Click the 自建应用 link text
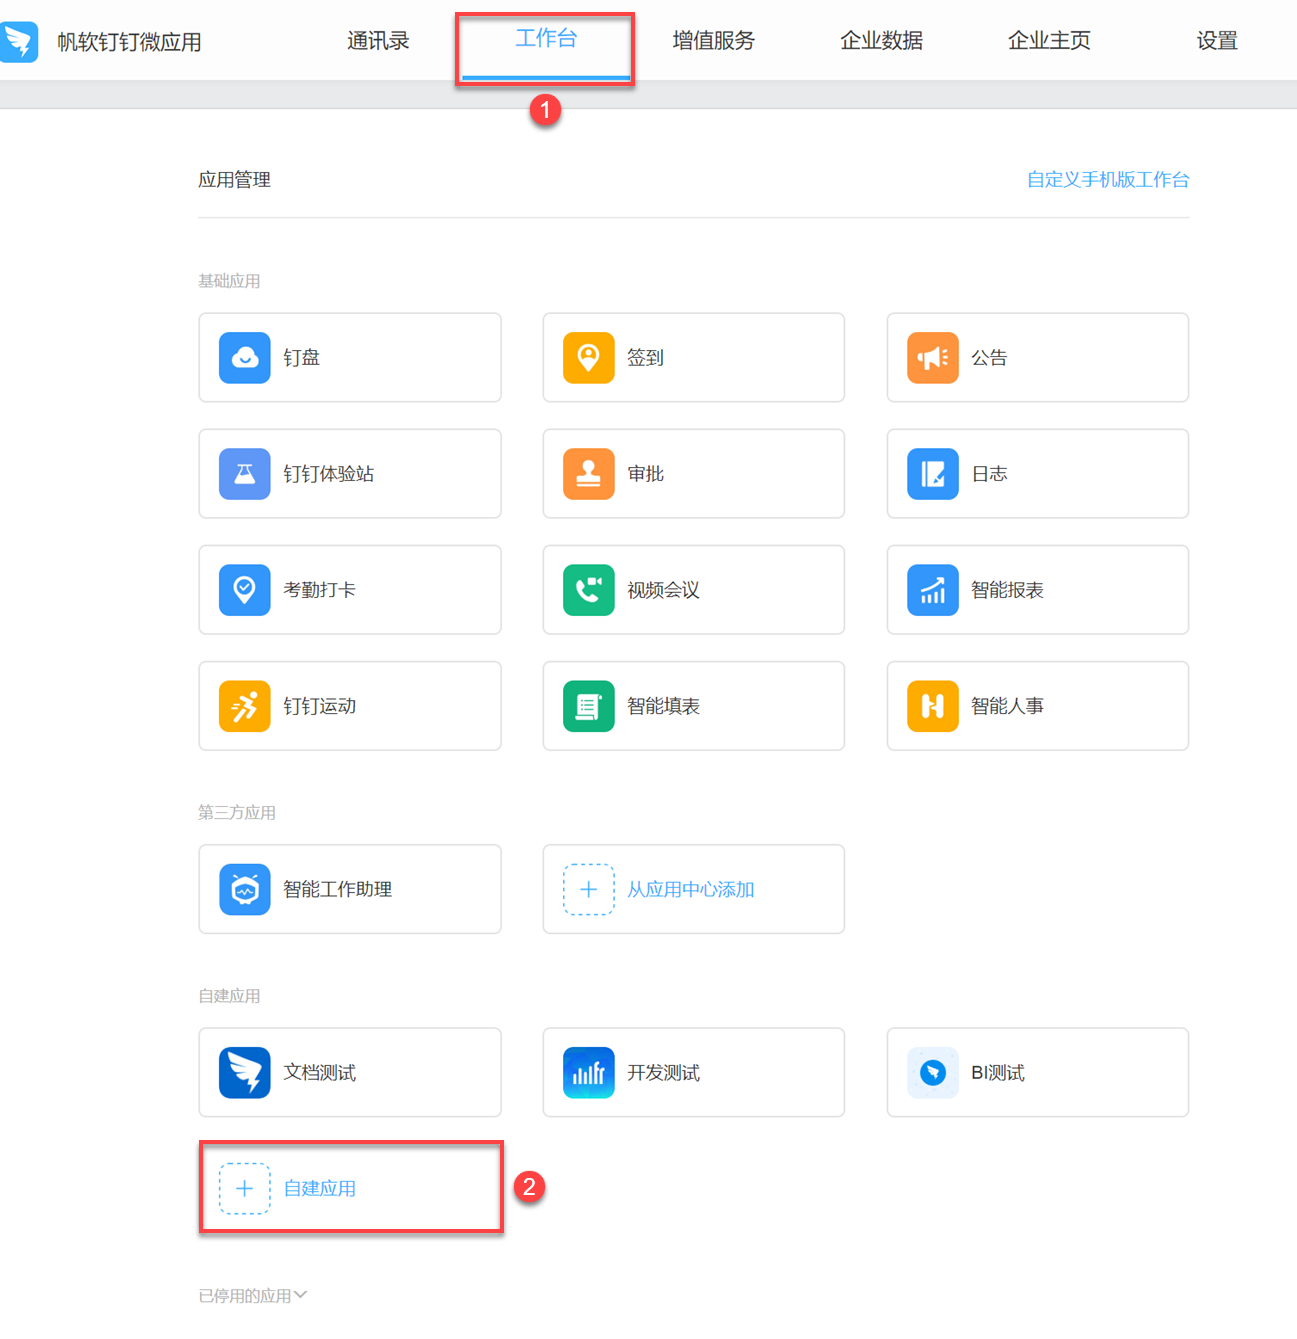 [320, 1188]
